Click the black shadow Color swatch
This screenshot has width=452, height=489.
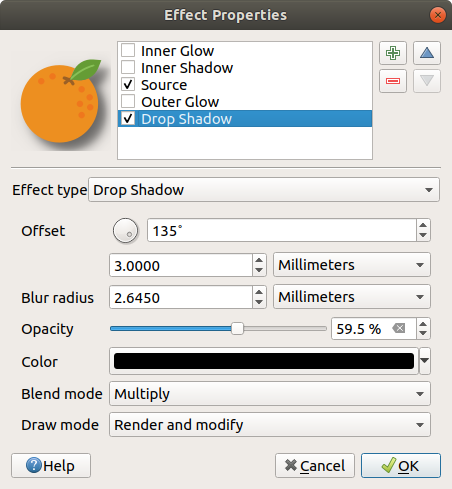[x=264, y=361]
